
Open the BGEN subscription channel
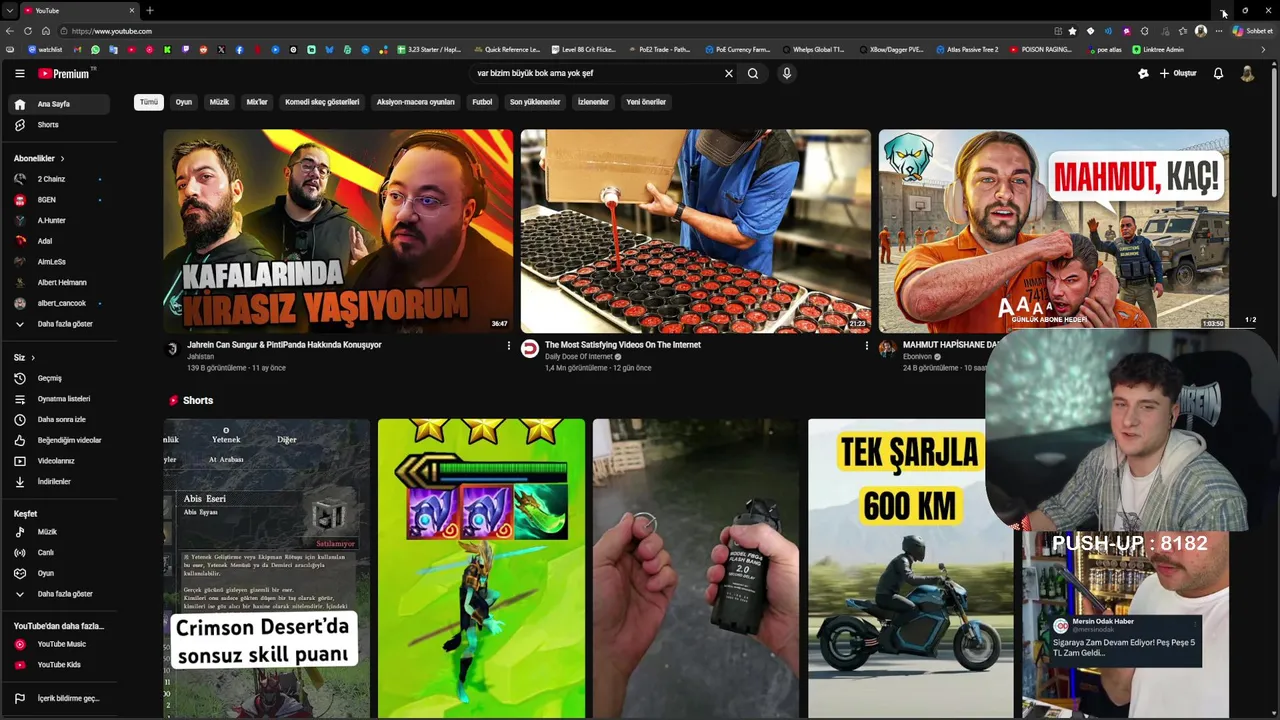coord(58,200)
